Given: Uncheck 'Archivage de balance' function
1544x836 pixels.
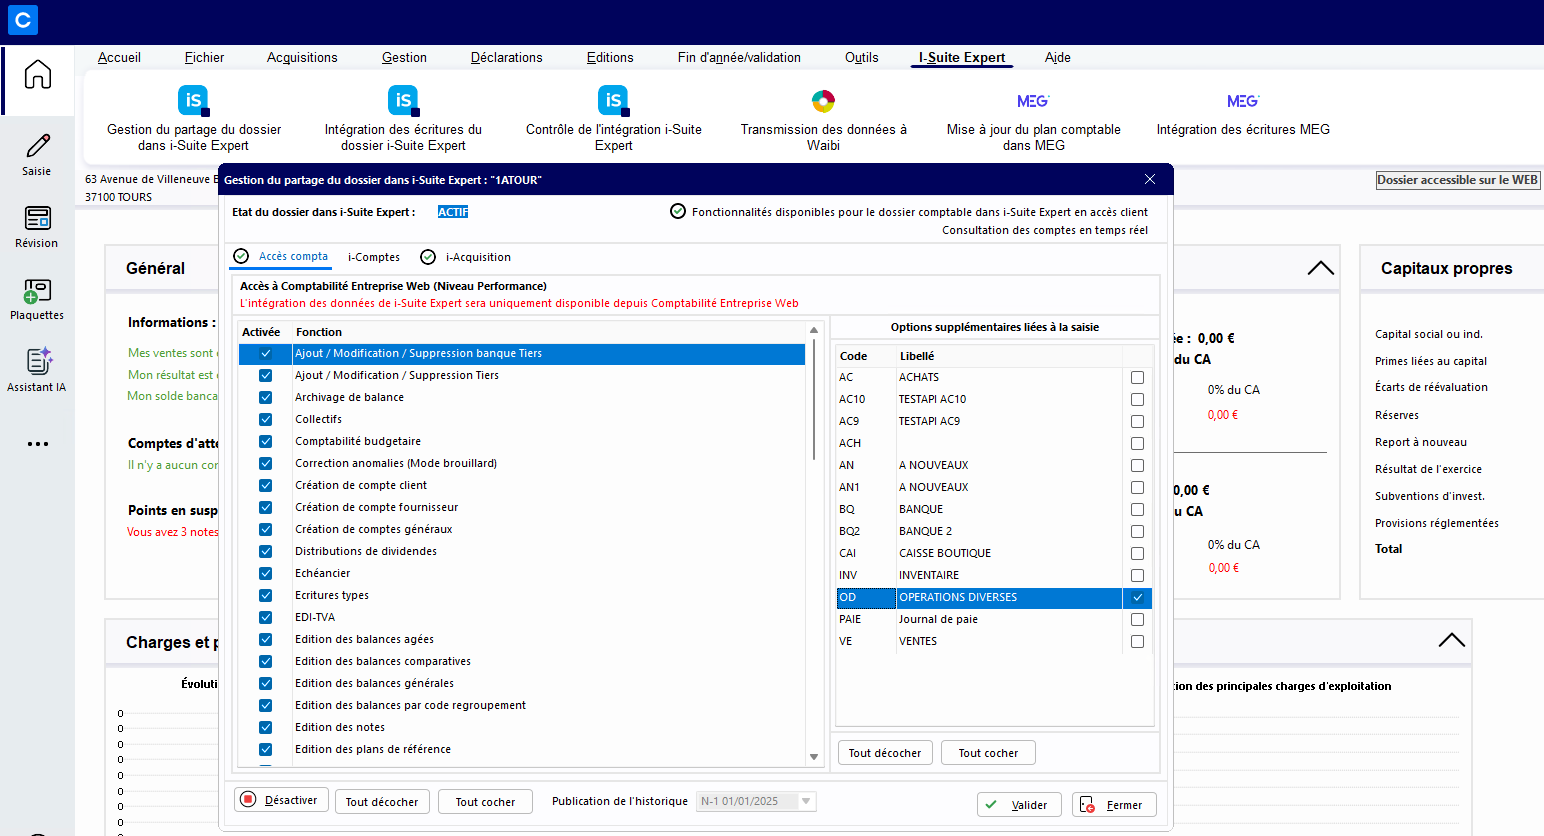Looking at the screenshot, I should click(x=266, y=398).
